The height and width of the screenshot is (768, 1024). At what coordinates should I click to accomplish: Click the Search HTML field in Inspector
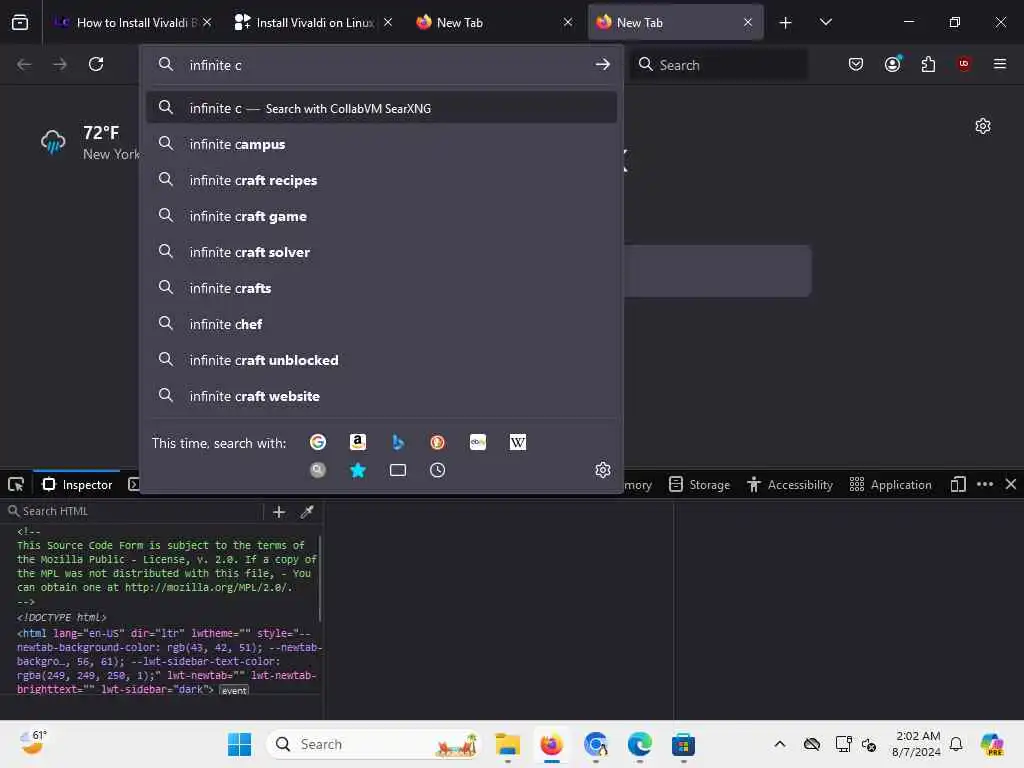point(134,511)
